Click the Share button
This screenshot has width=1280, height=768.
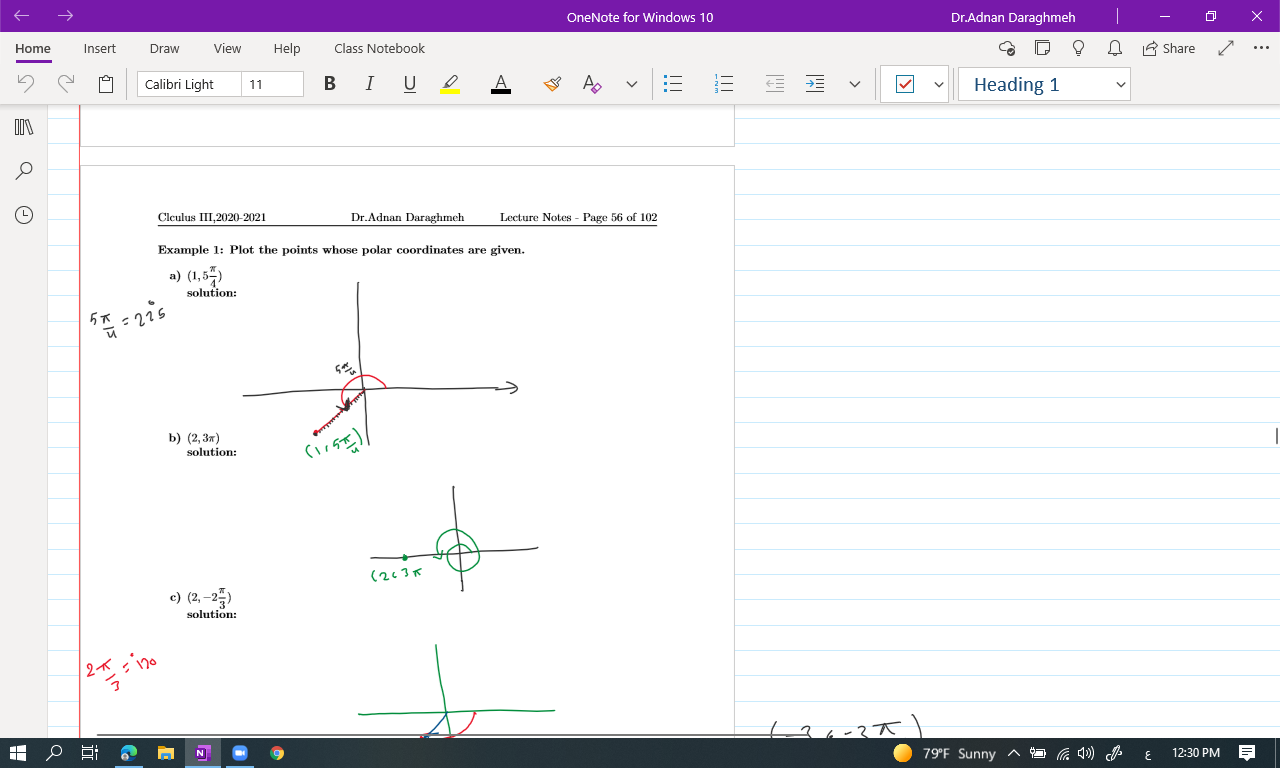pyautogui.click(x=1168, y=48)
